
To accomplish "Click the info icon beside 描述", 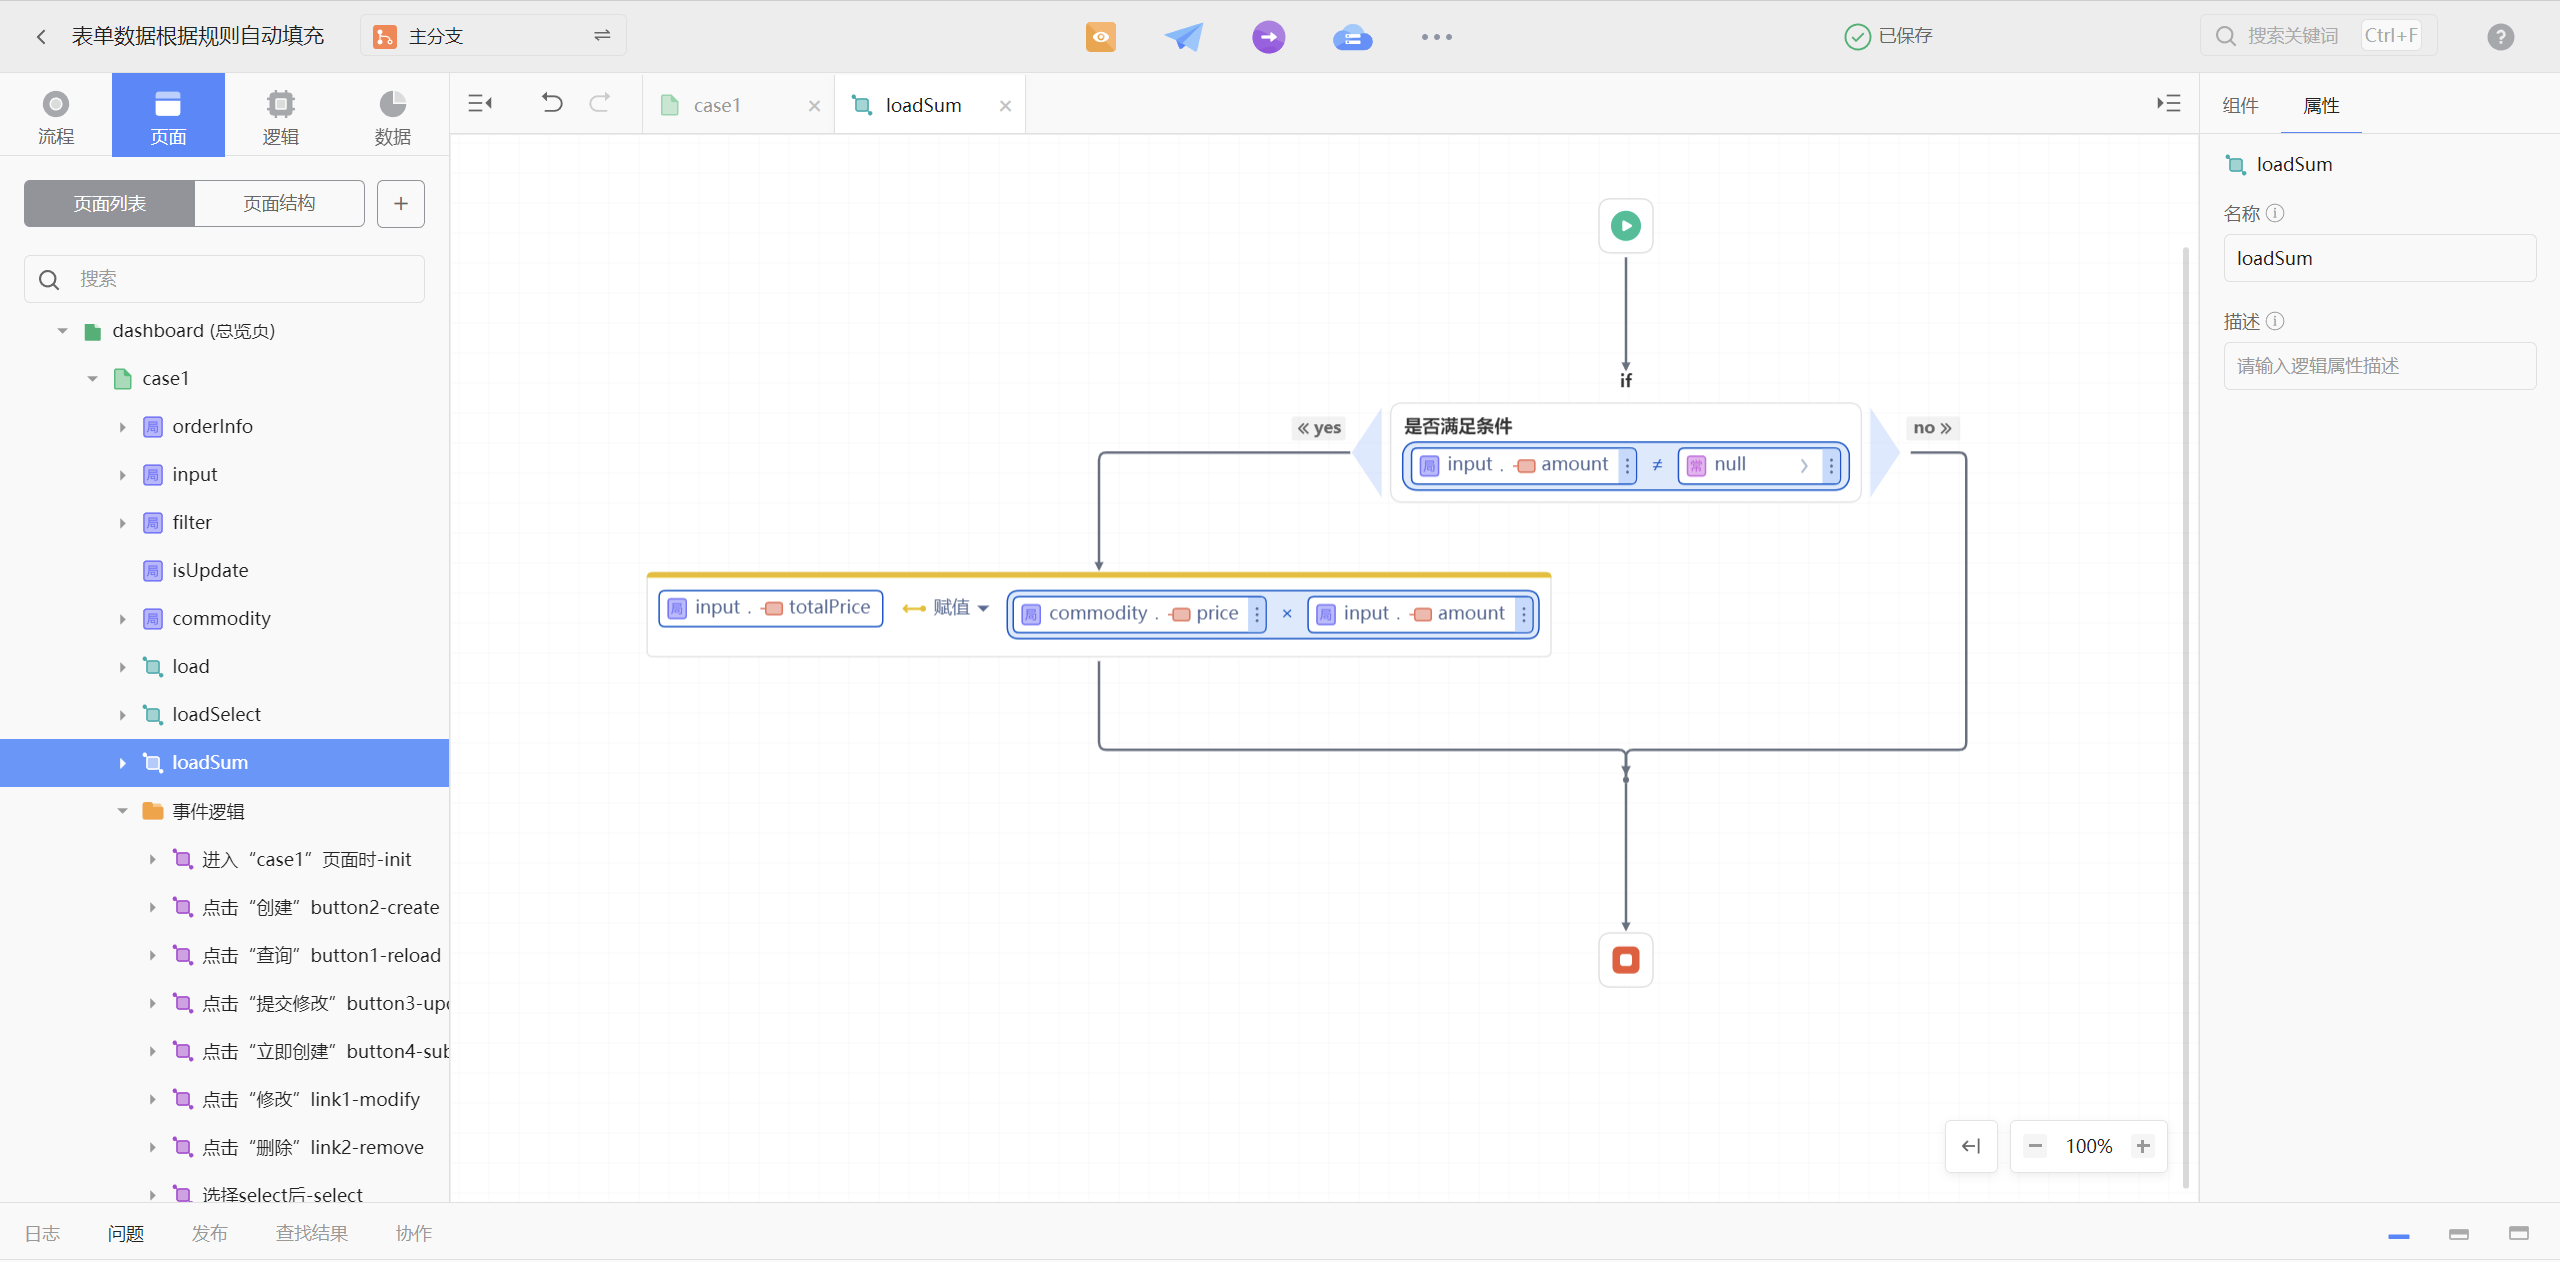I will pyautogui.click(x=2275, y=321).
